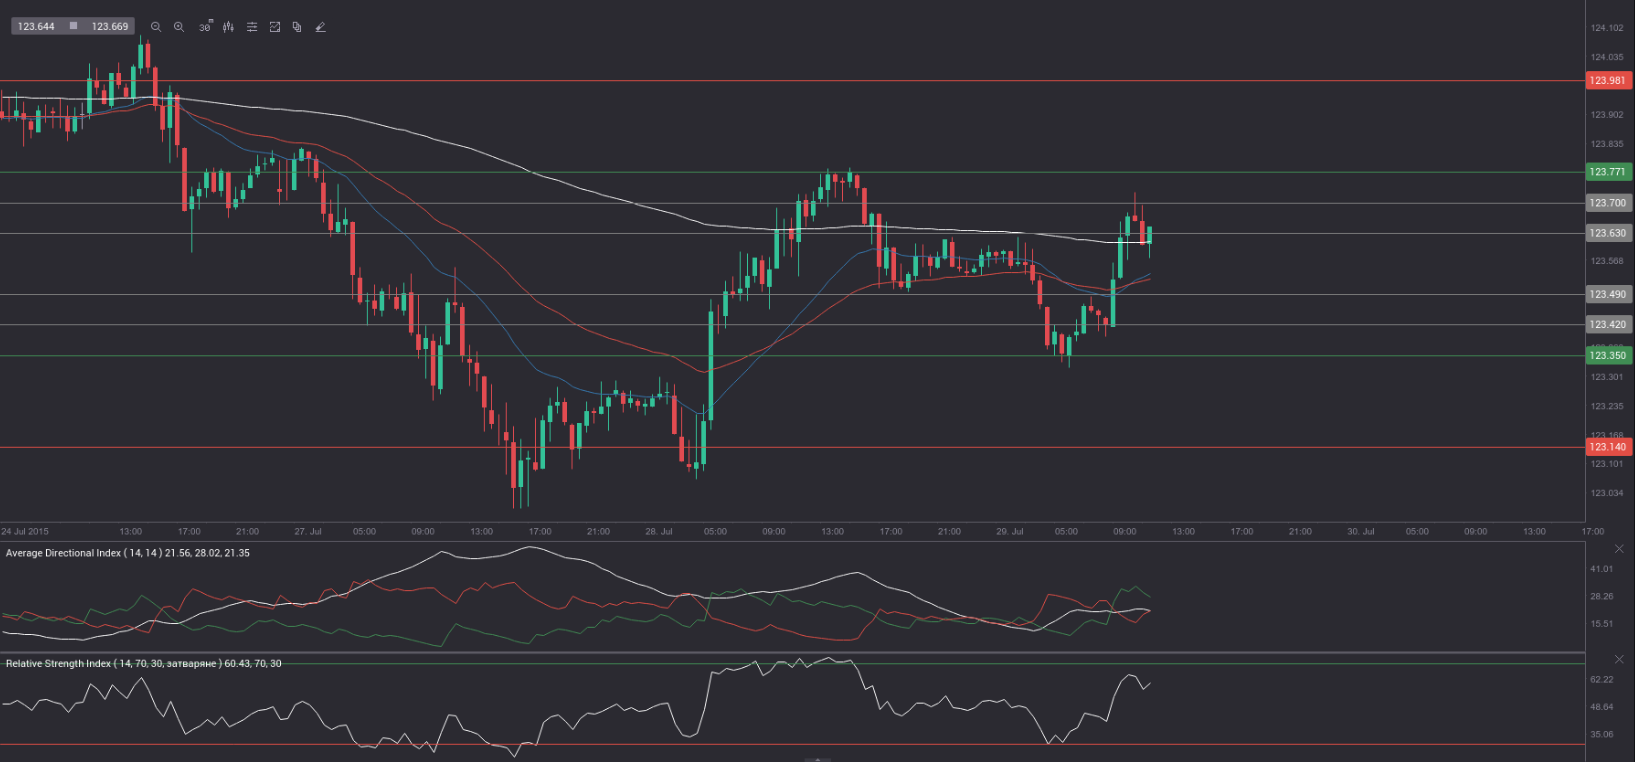Select the drawing pencil tool
This screenshot has width=1635, height=762.
(x=320, y=27)
